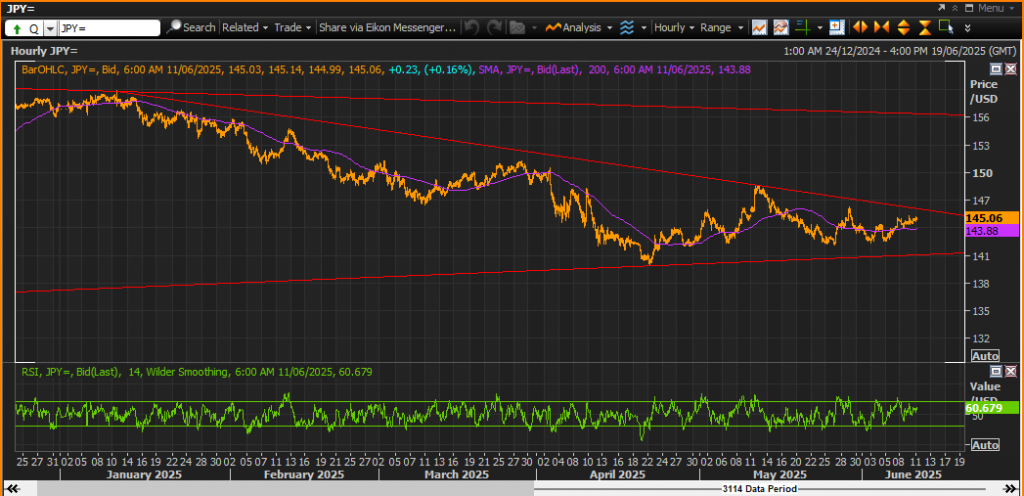The image size is (1024, 496).
Task: Close the RSI indicator panel
Action: click(x=1010, y=371)
